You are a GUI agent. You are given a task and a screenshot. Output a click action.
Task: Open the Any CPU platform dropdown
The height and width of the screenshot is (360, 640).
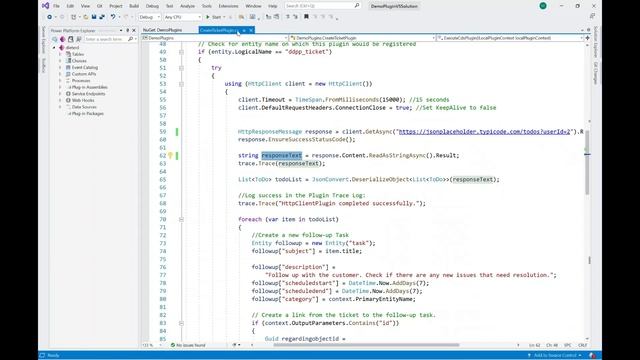[x=182, y=17]
